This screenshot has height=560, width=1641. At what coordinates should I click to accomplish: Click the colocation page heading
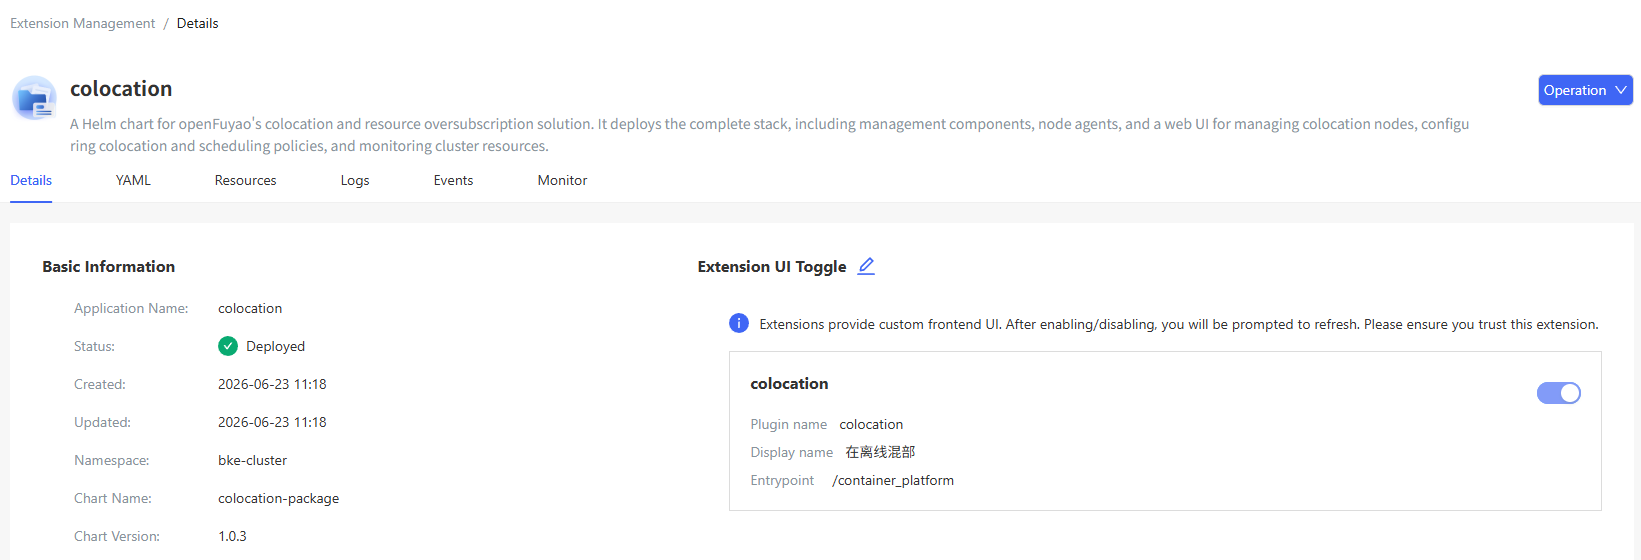click(x=121, y=88)
